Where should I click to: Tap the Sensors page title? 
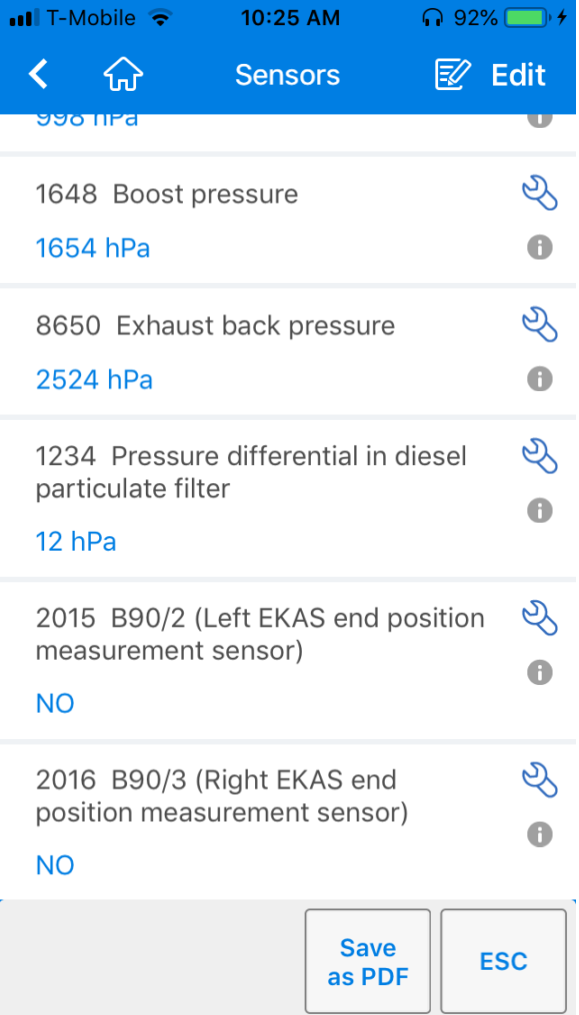(287, 75)
